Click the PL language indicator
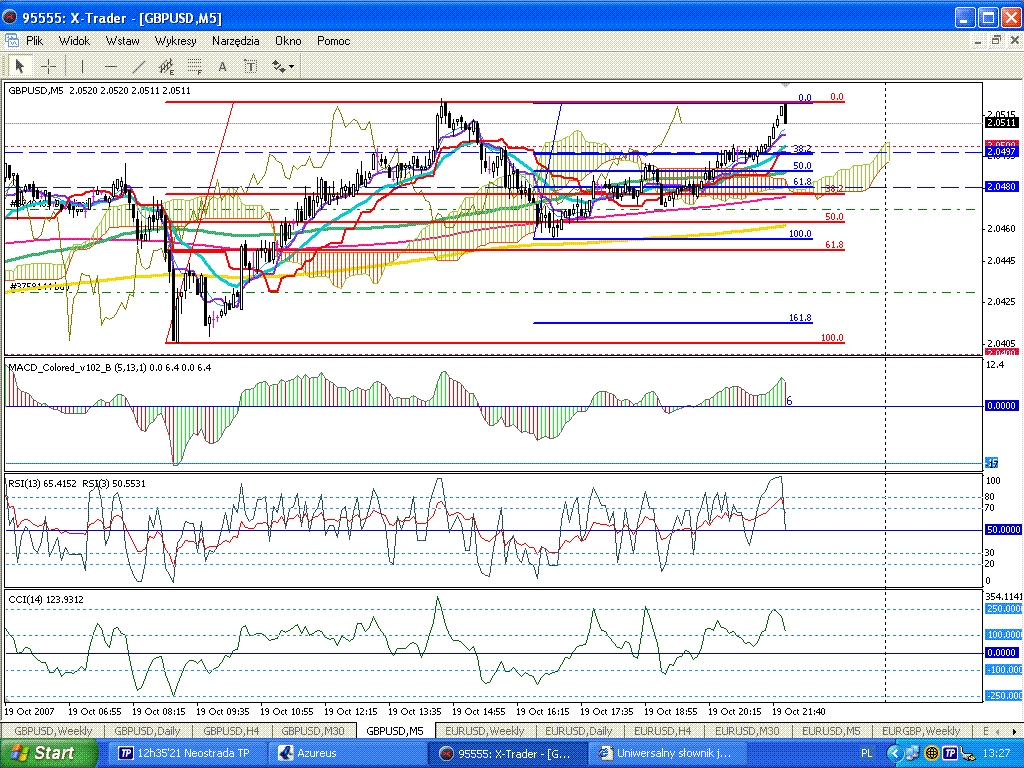The width and height of the screenshot is (1024, 768). (867, 754)
